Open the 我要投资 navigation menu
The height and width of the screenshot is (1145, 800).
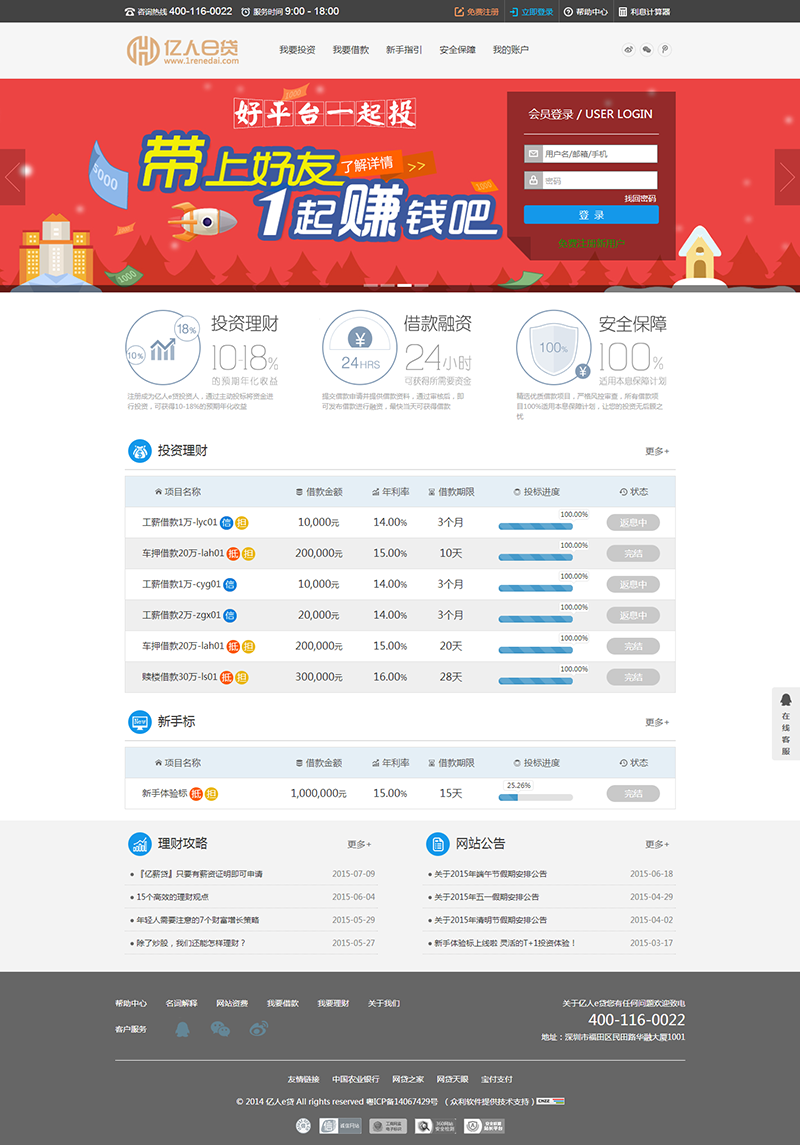[297, 50]
